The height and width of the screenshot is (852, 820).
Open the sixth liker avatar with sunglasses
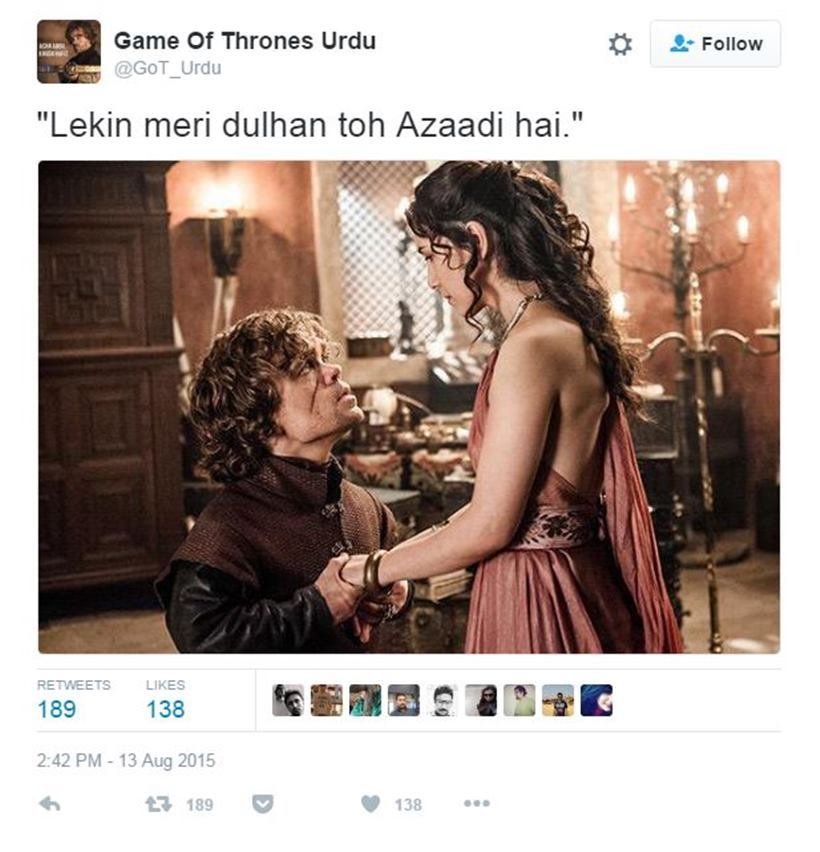tap(481, 700)
